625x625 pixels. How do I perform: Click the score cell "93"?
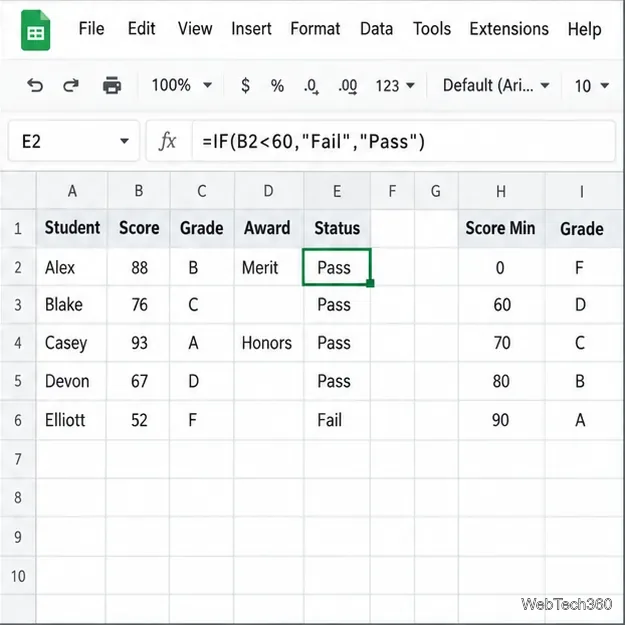139,343
